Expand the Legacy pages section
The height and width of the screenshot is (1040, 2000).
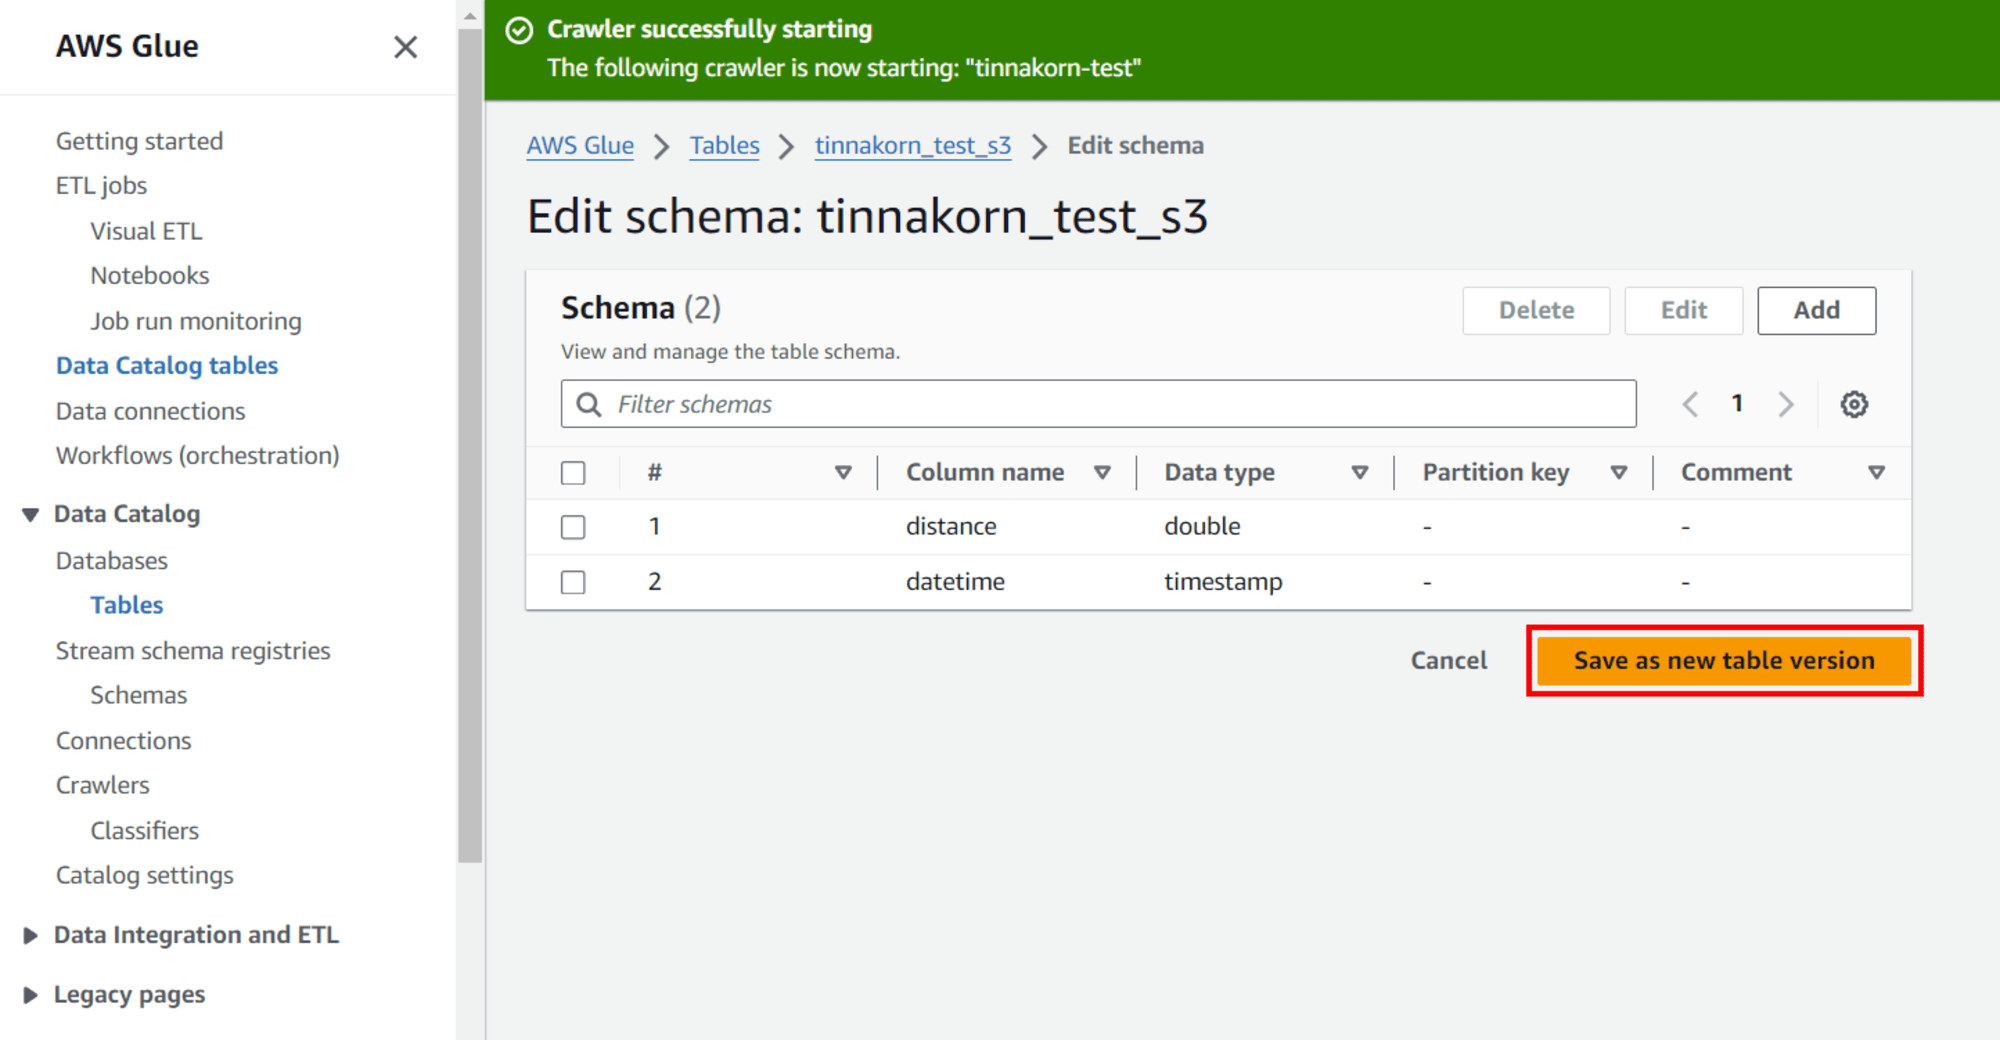pos(30,995)
